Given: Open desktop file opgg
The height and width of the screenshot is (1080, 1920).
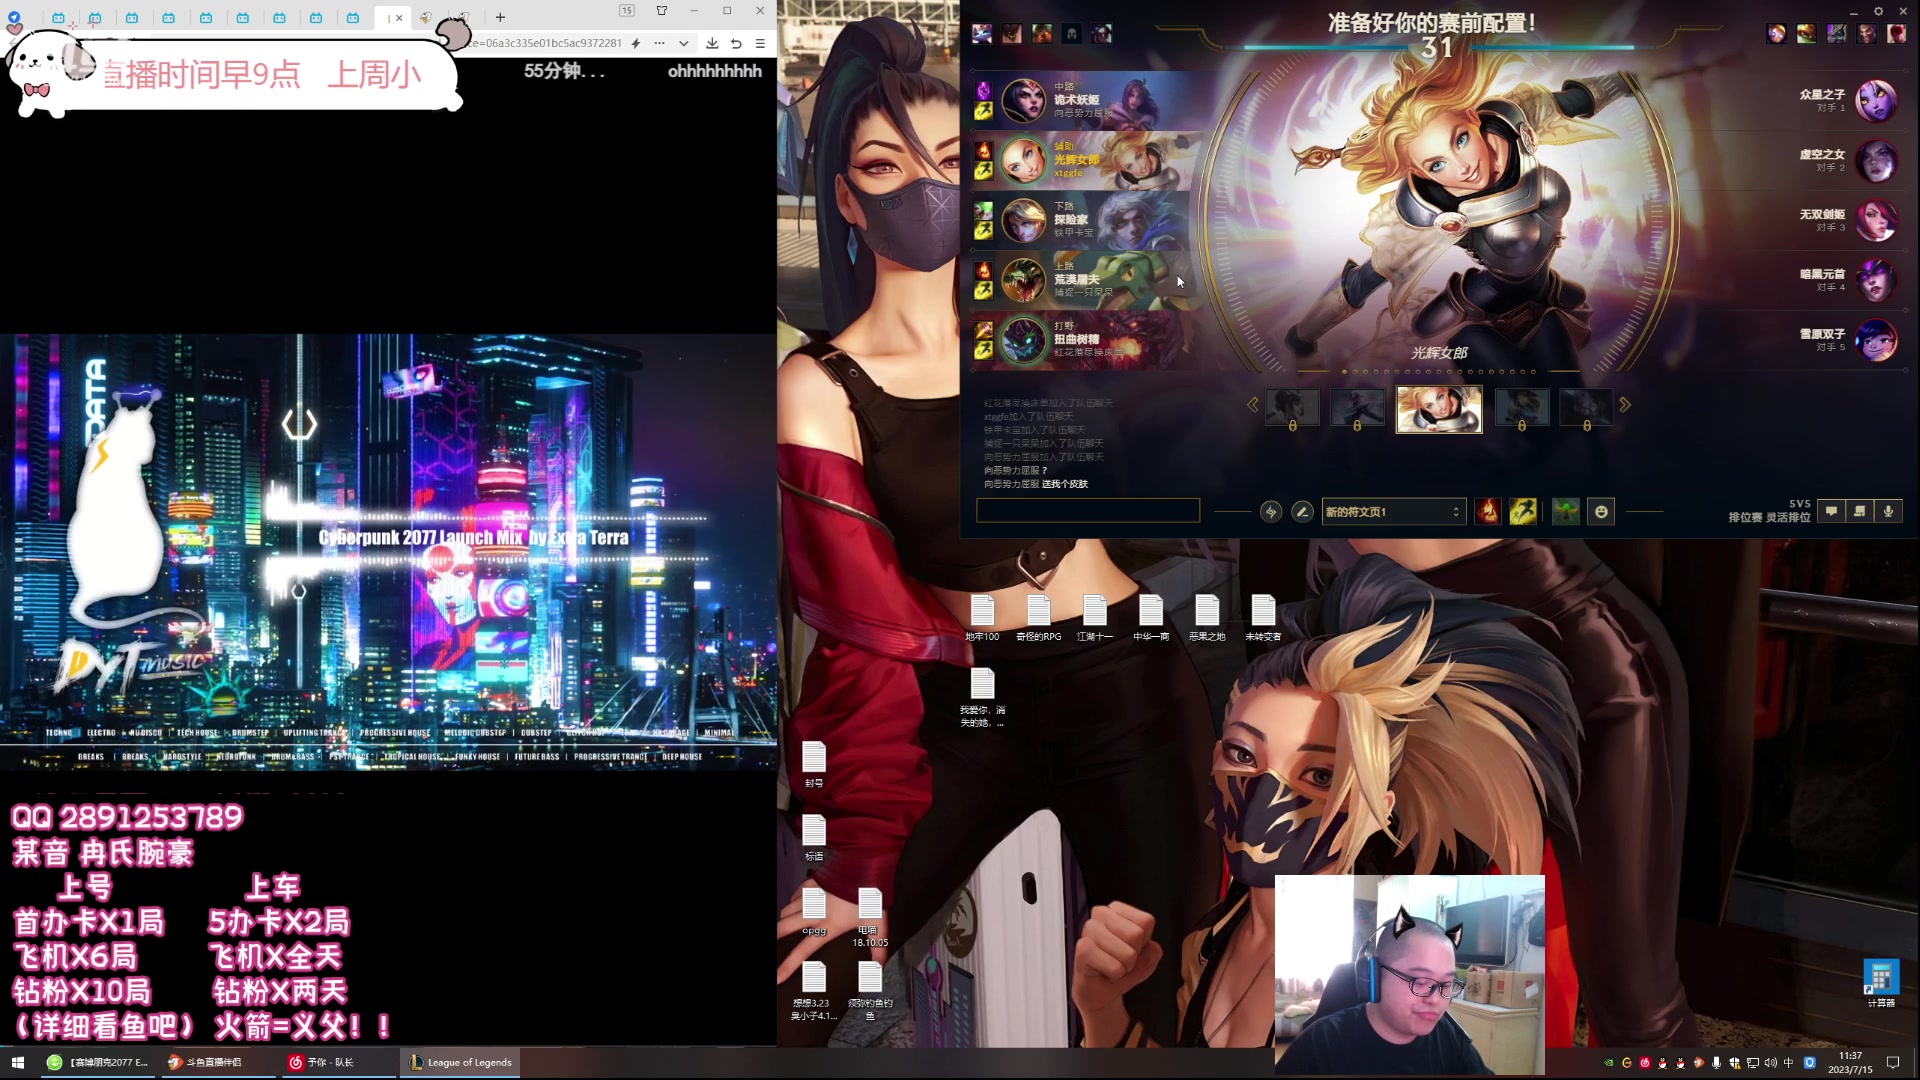Looking at the screenshot, I should pos(814,911).
